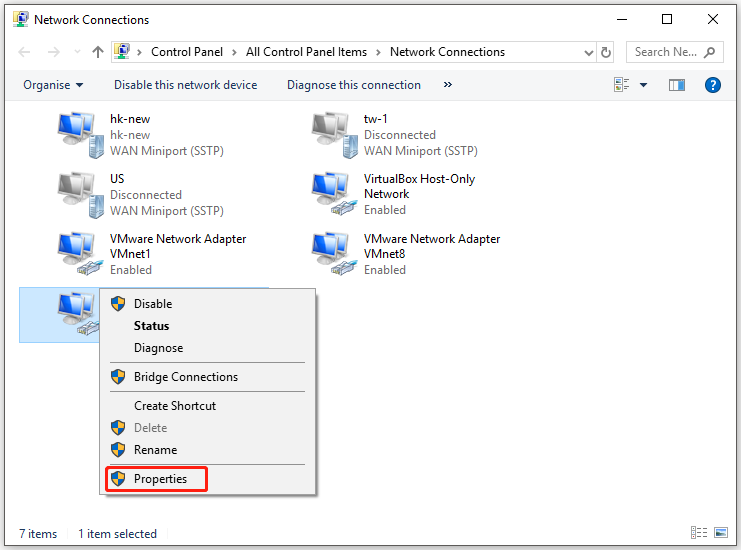741x550 pixels.
Task: Click the shield icon beside Properties
Action: [118, 479]
